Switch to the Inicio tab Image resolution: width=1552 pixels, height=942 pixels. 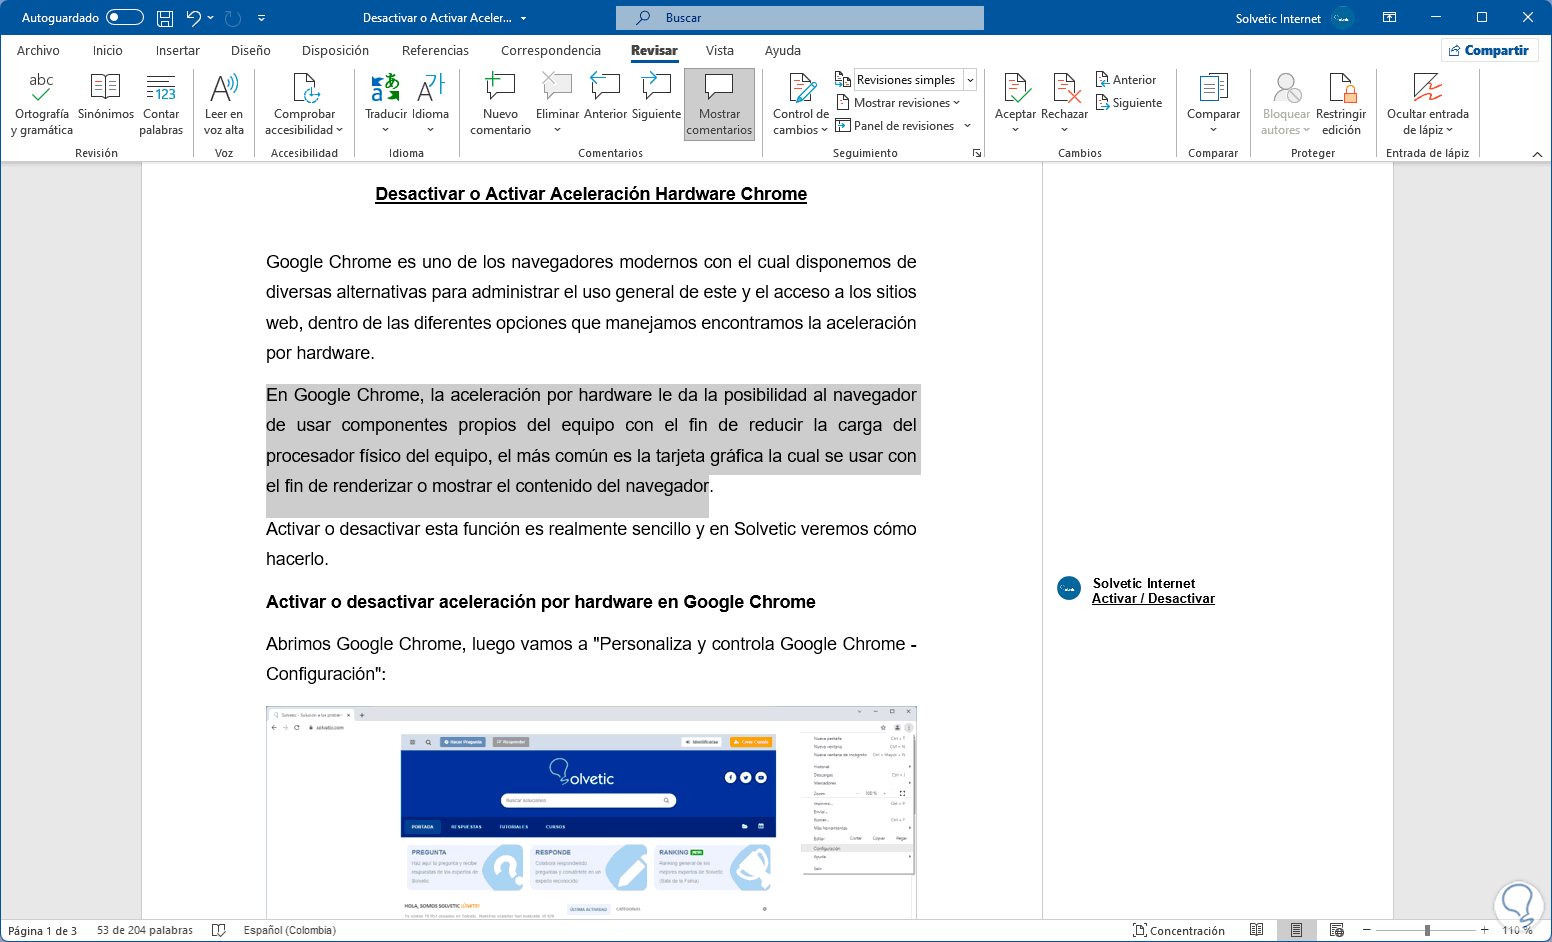[x=108, y=50]
